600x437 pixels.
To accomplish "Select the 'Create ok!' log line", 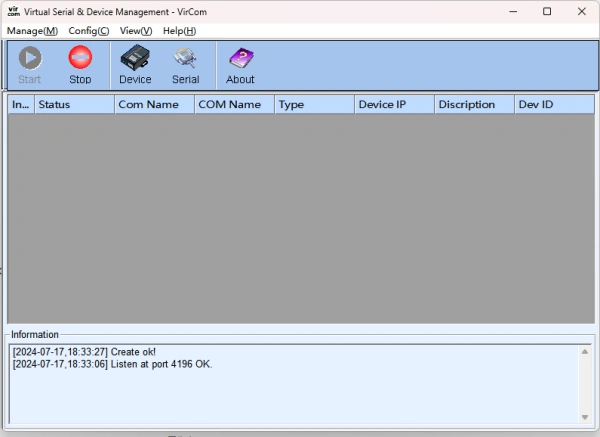I will (84, 352).
